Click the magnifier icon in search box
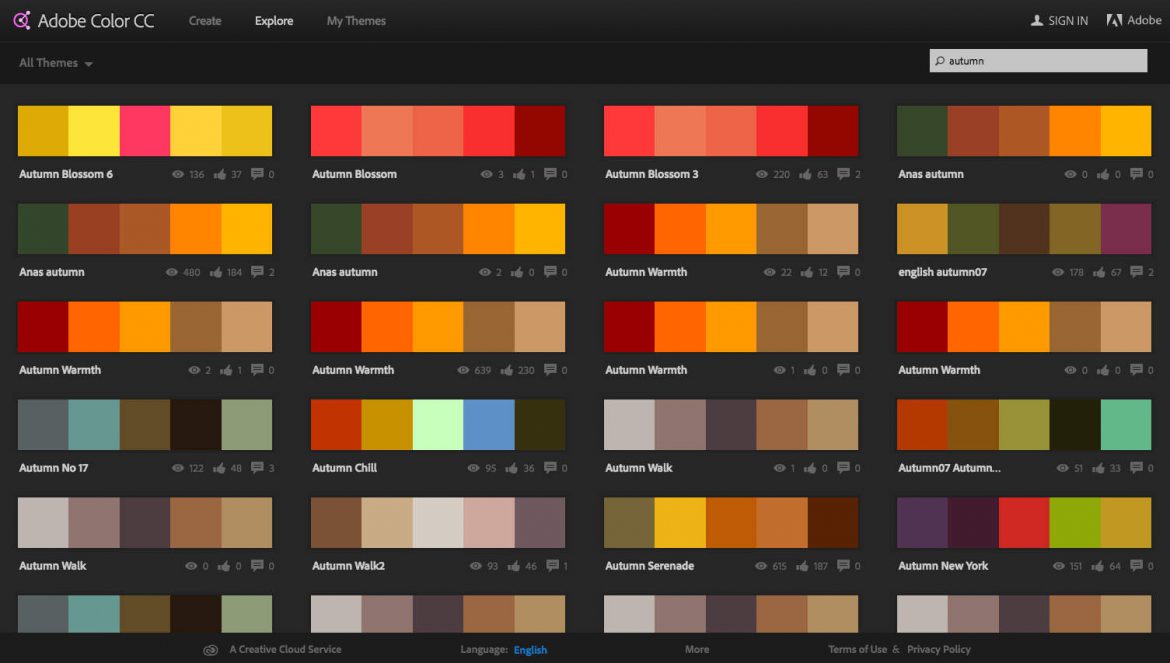This screenshot has width=1170, height=663. (939, 61)
